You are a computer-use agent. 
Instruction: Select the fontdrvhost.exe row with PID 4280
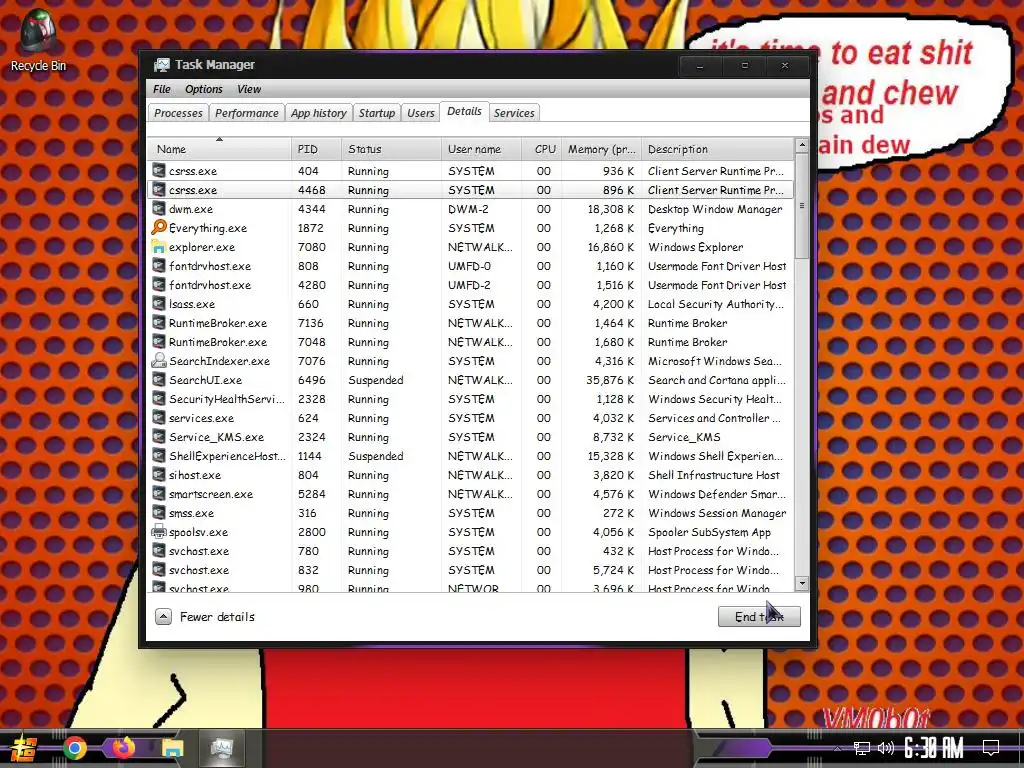coord(470,285)
